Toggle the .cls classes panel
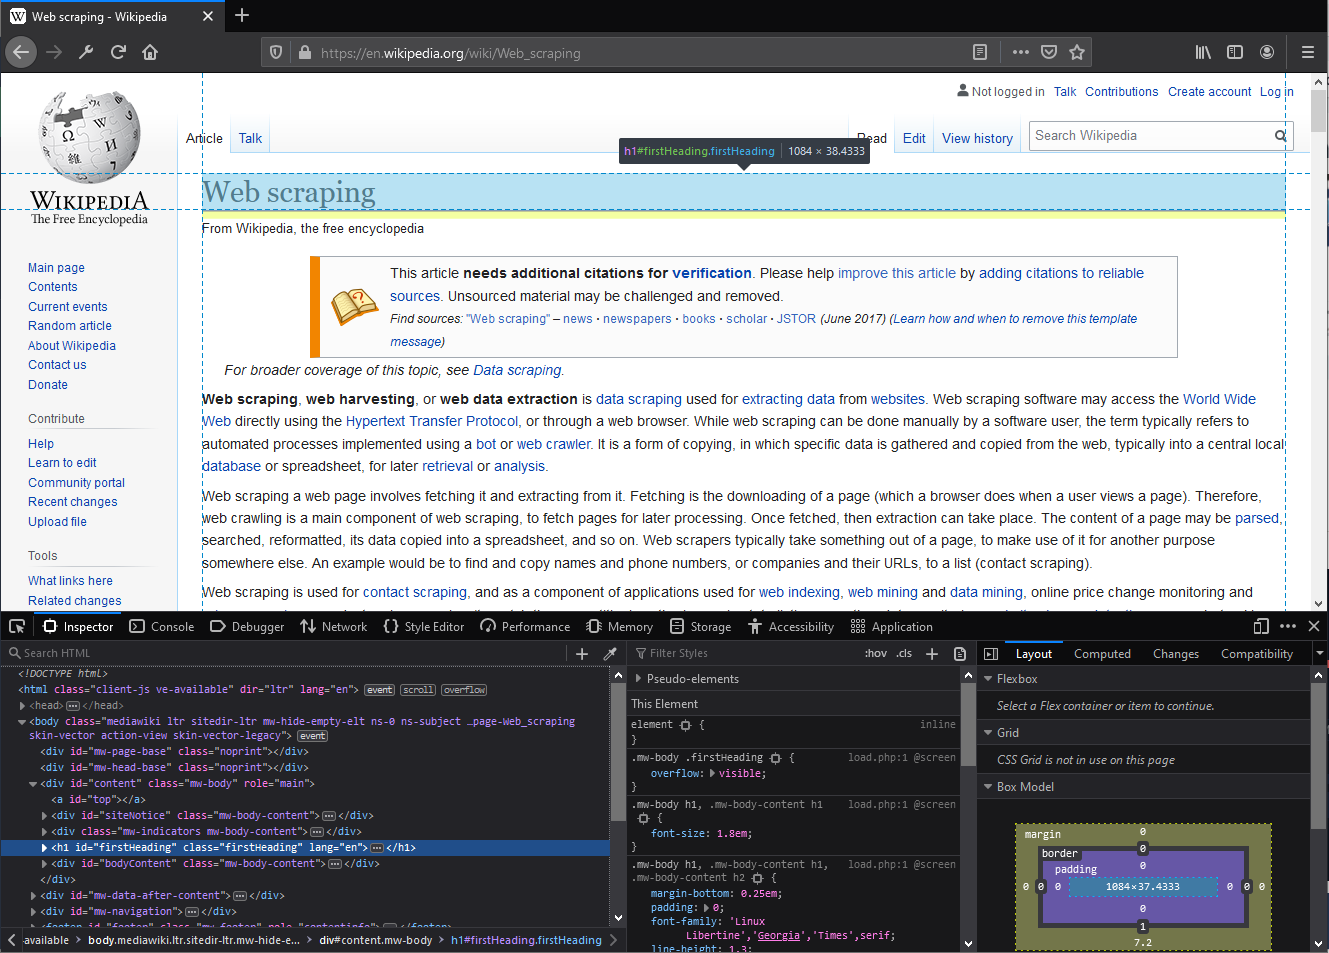Screen dimensions: 1329x953 [904, 653]
